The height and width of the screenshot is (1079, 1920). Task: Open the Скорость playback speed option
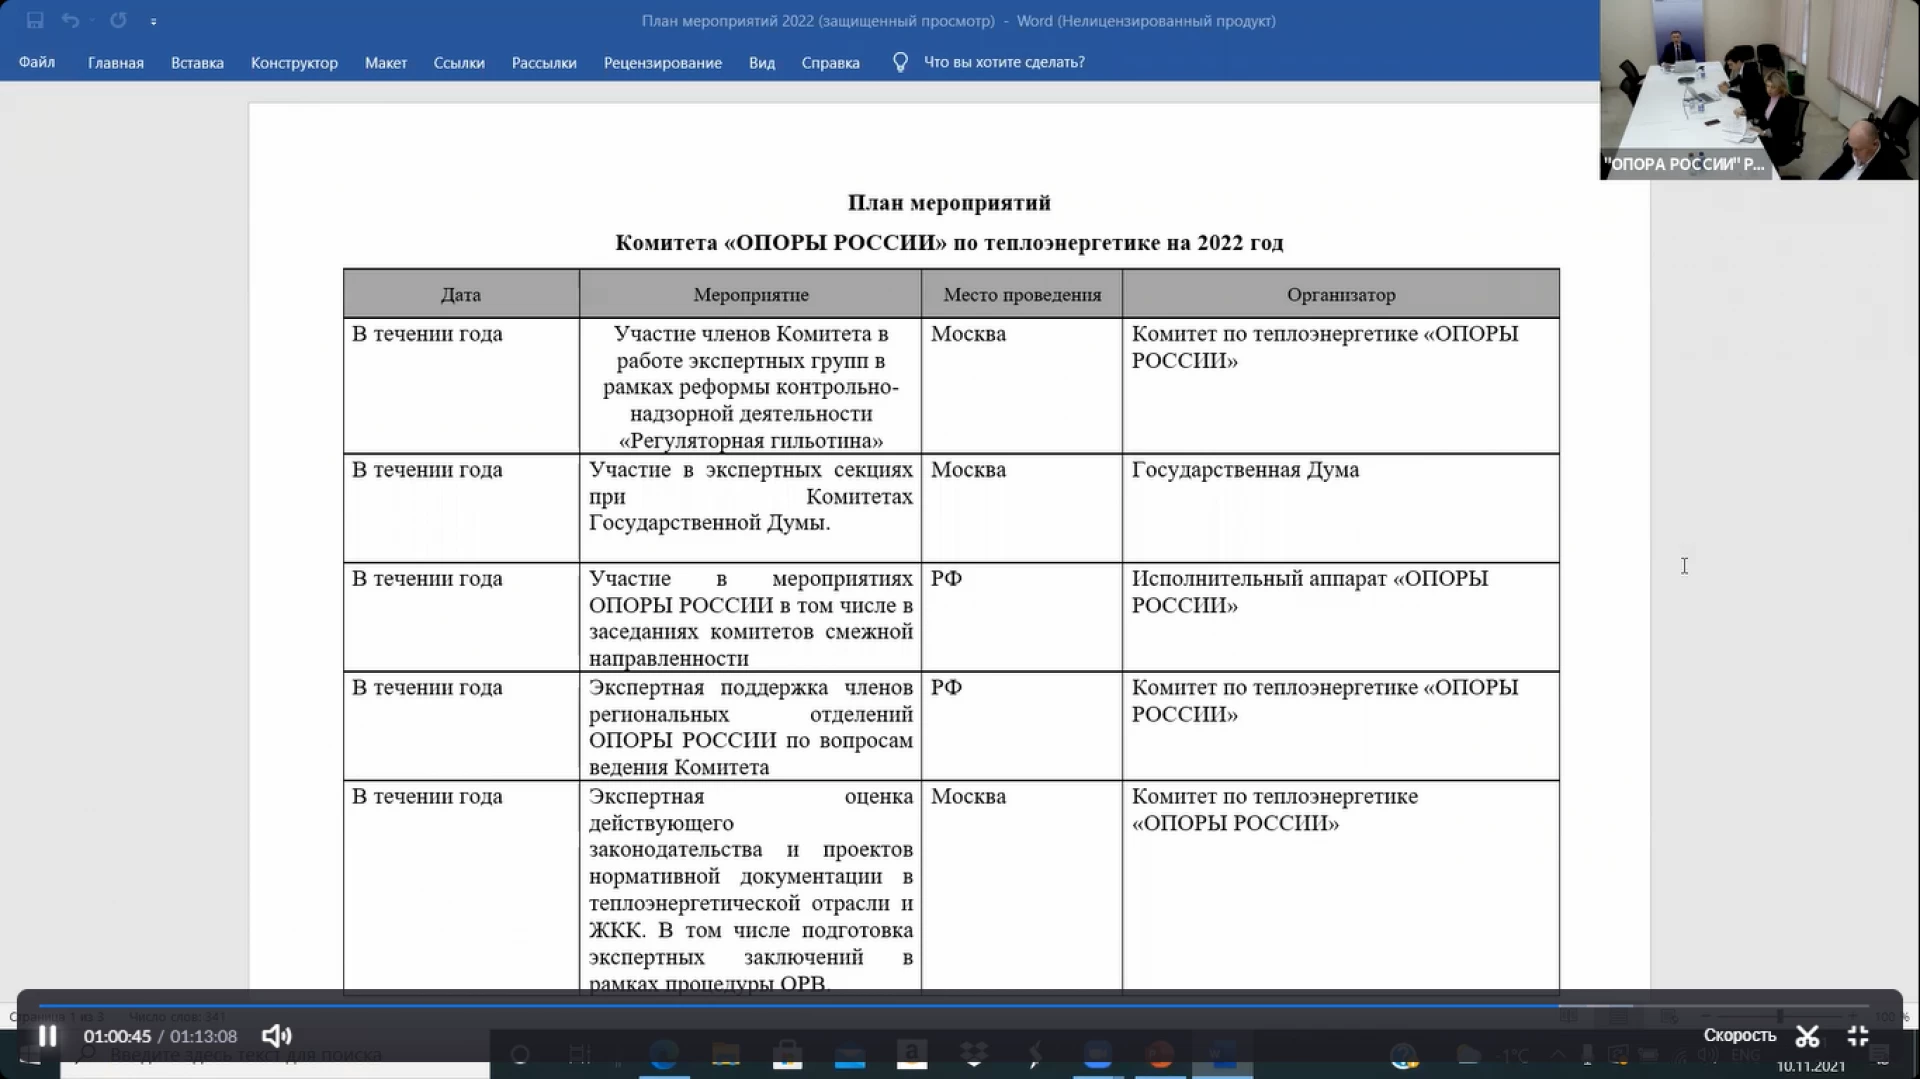pyautogui.click(x=1739, y=1036)
